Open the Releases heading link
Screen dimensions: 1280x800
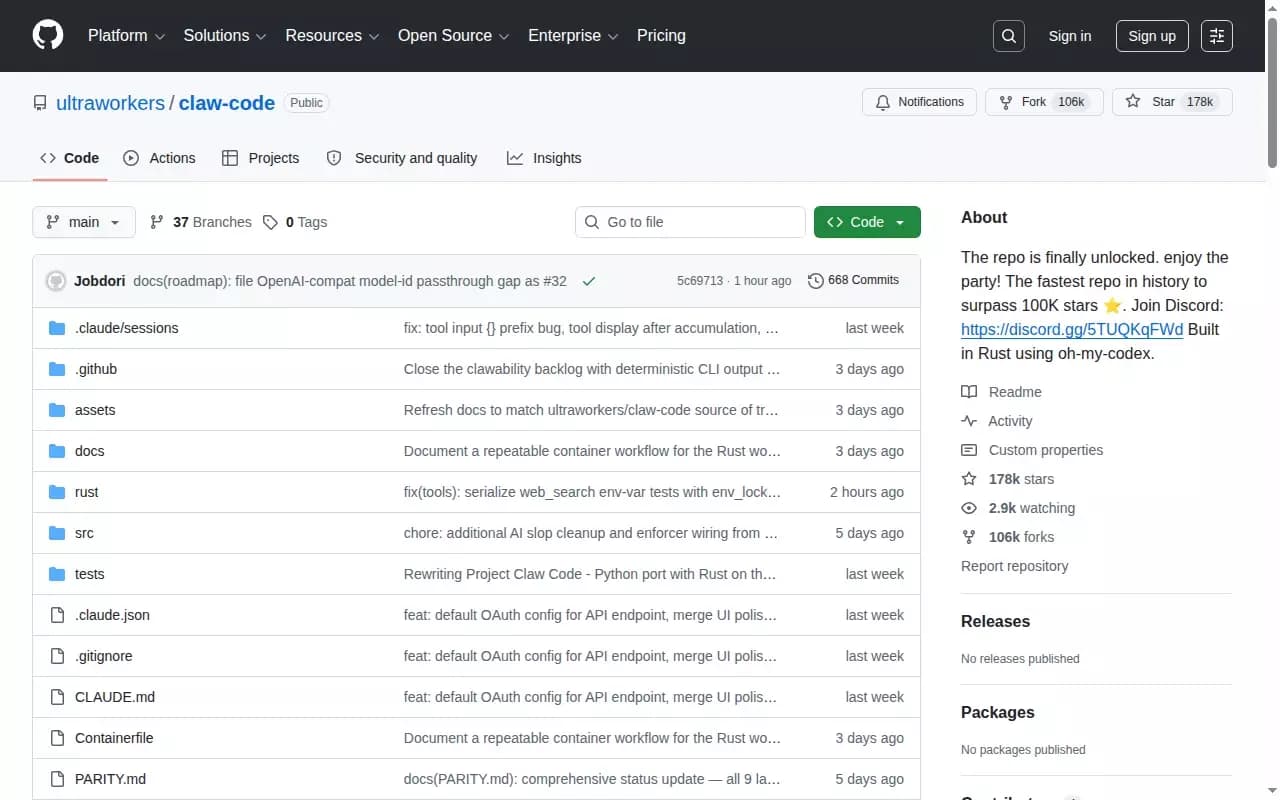[x=995, y=621]
